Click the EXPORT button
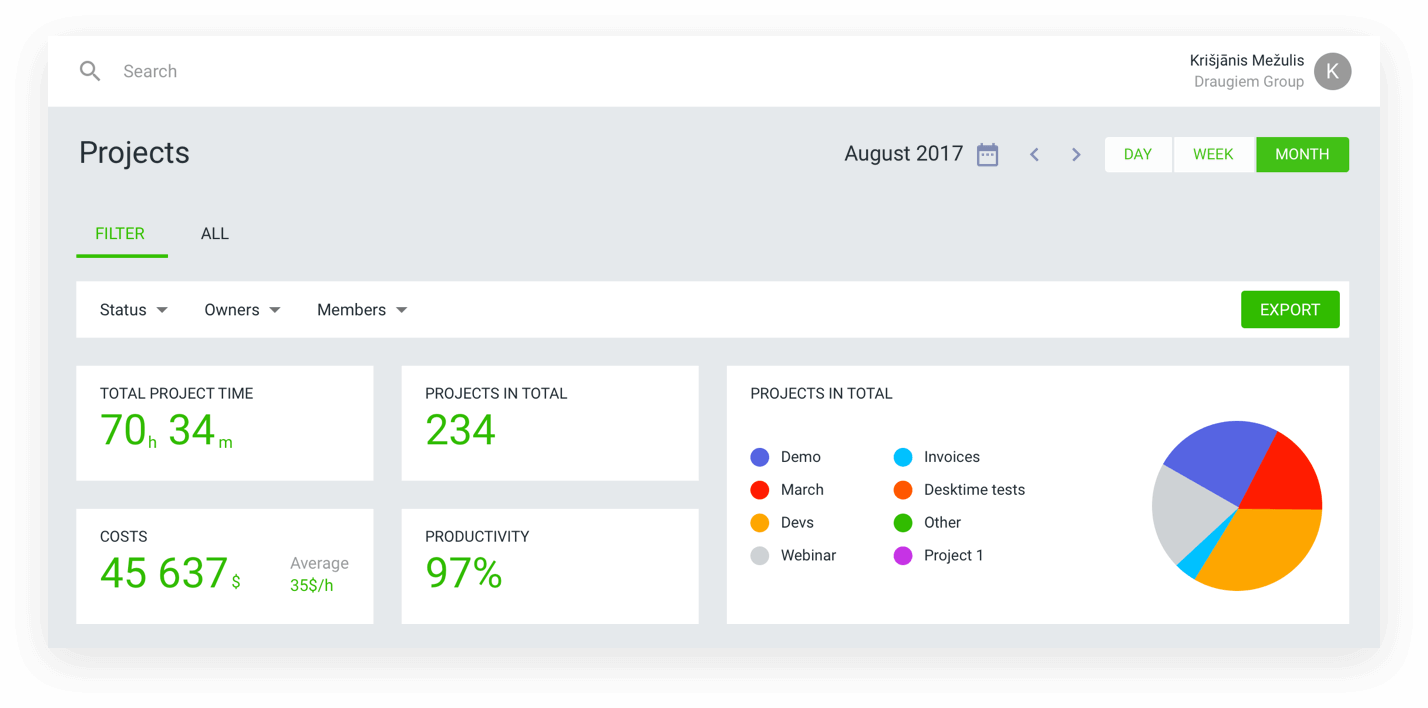Viewport: 1428px width, 708px height. point(1290,309)
